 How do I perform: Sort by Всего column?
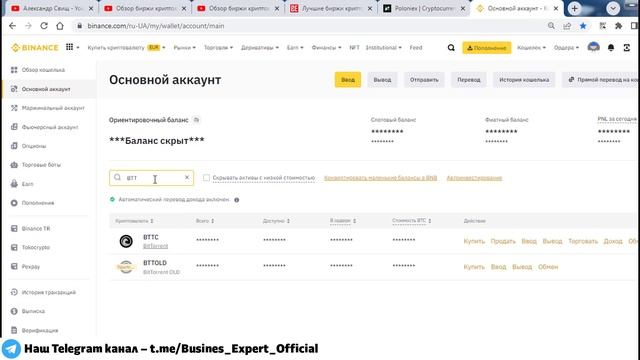click(205, 221)
